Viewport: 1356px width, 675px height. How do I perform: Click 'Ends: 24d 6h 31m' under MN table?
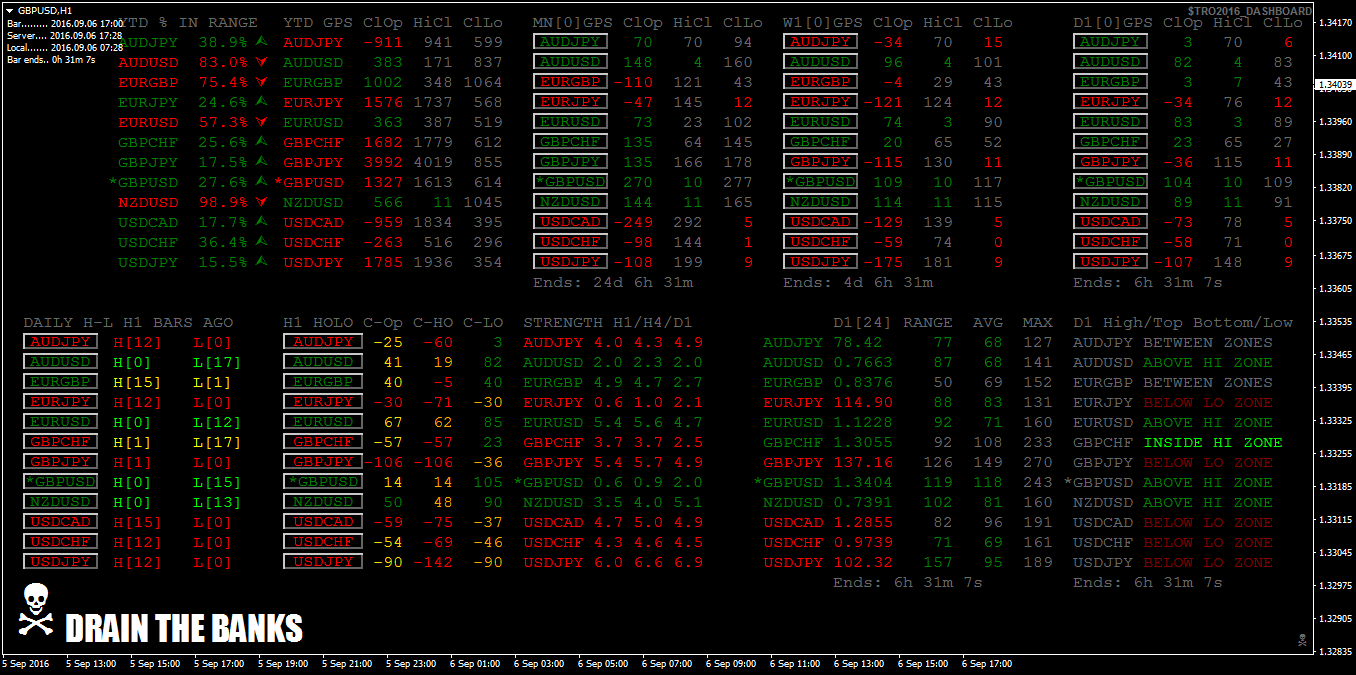(x=613, y=282)
